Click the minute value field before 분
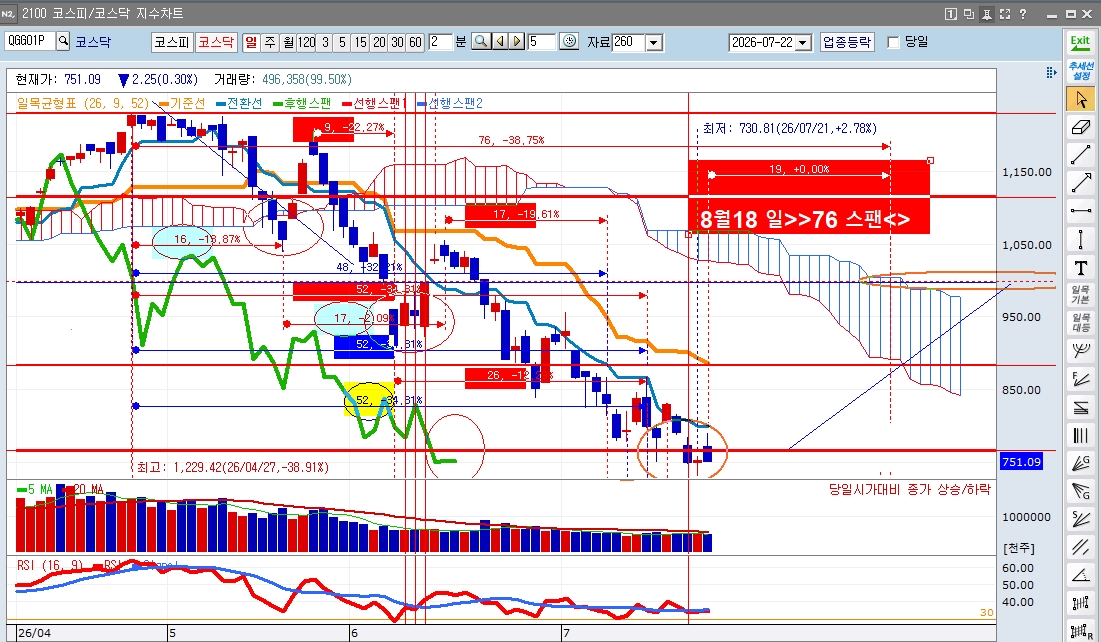Image resolution: width=1101 pixels, height=642 pixels. pyautogui.click(x=440, y=41)
